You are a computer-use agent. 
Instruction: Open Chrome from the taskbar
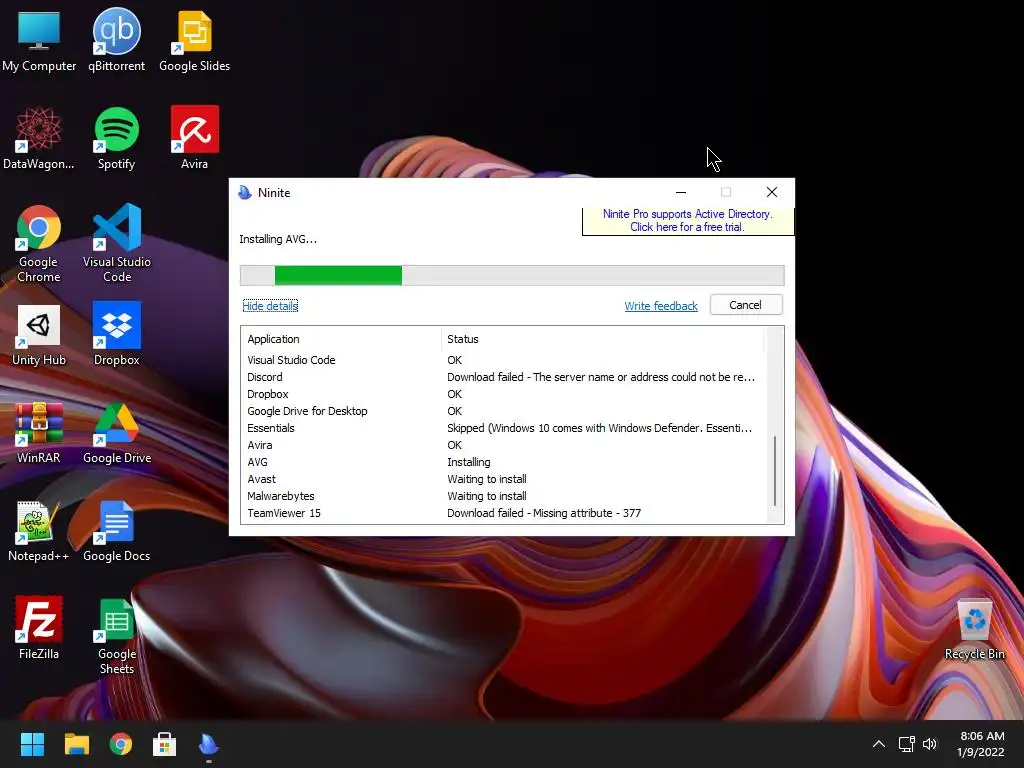pyautogui.click(x=121, y=744)
